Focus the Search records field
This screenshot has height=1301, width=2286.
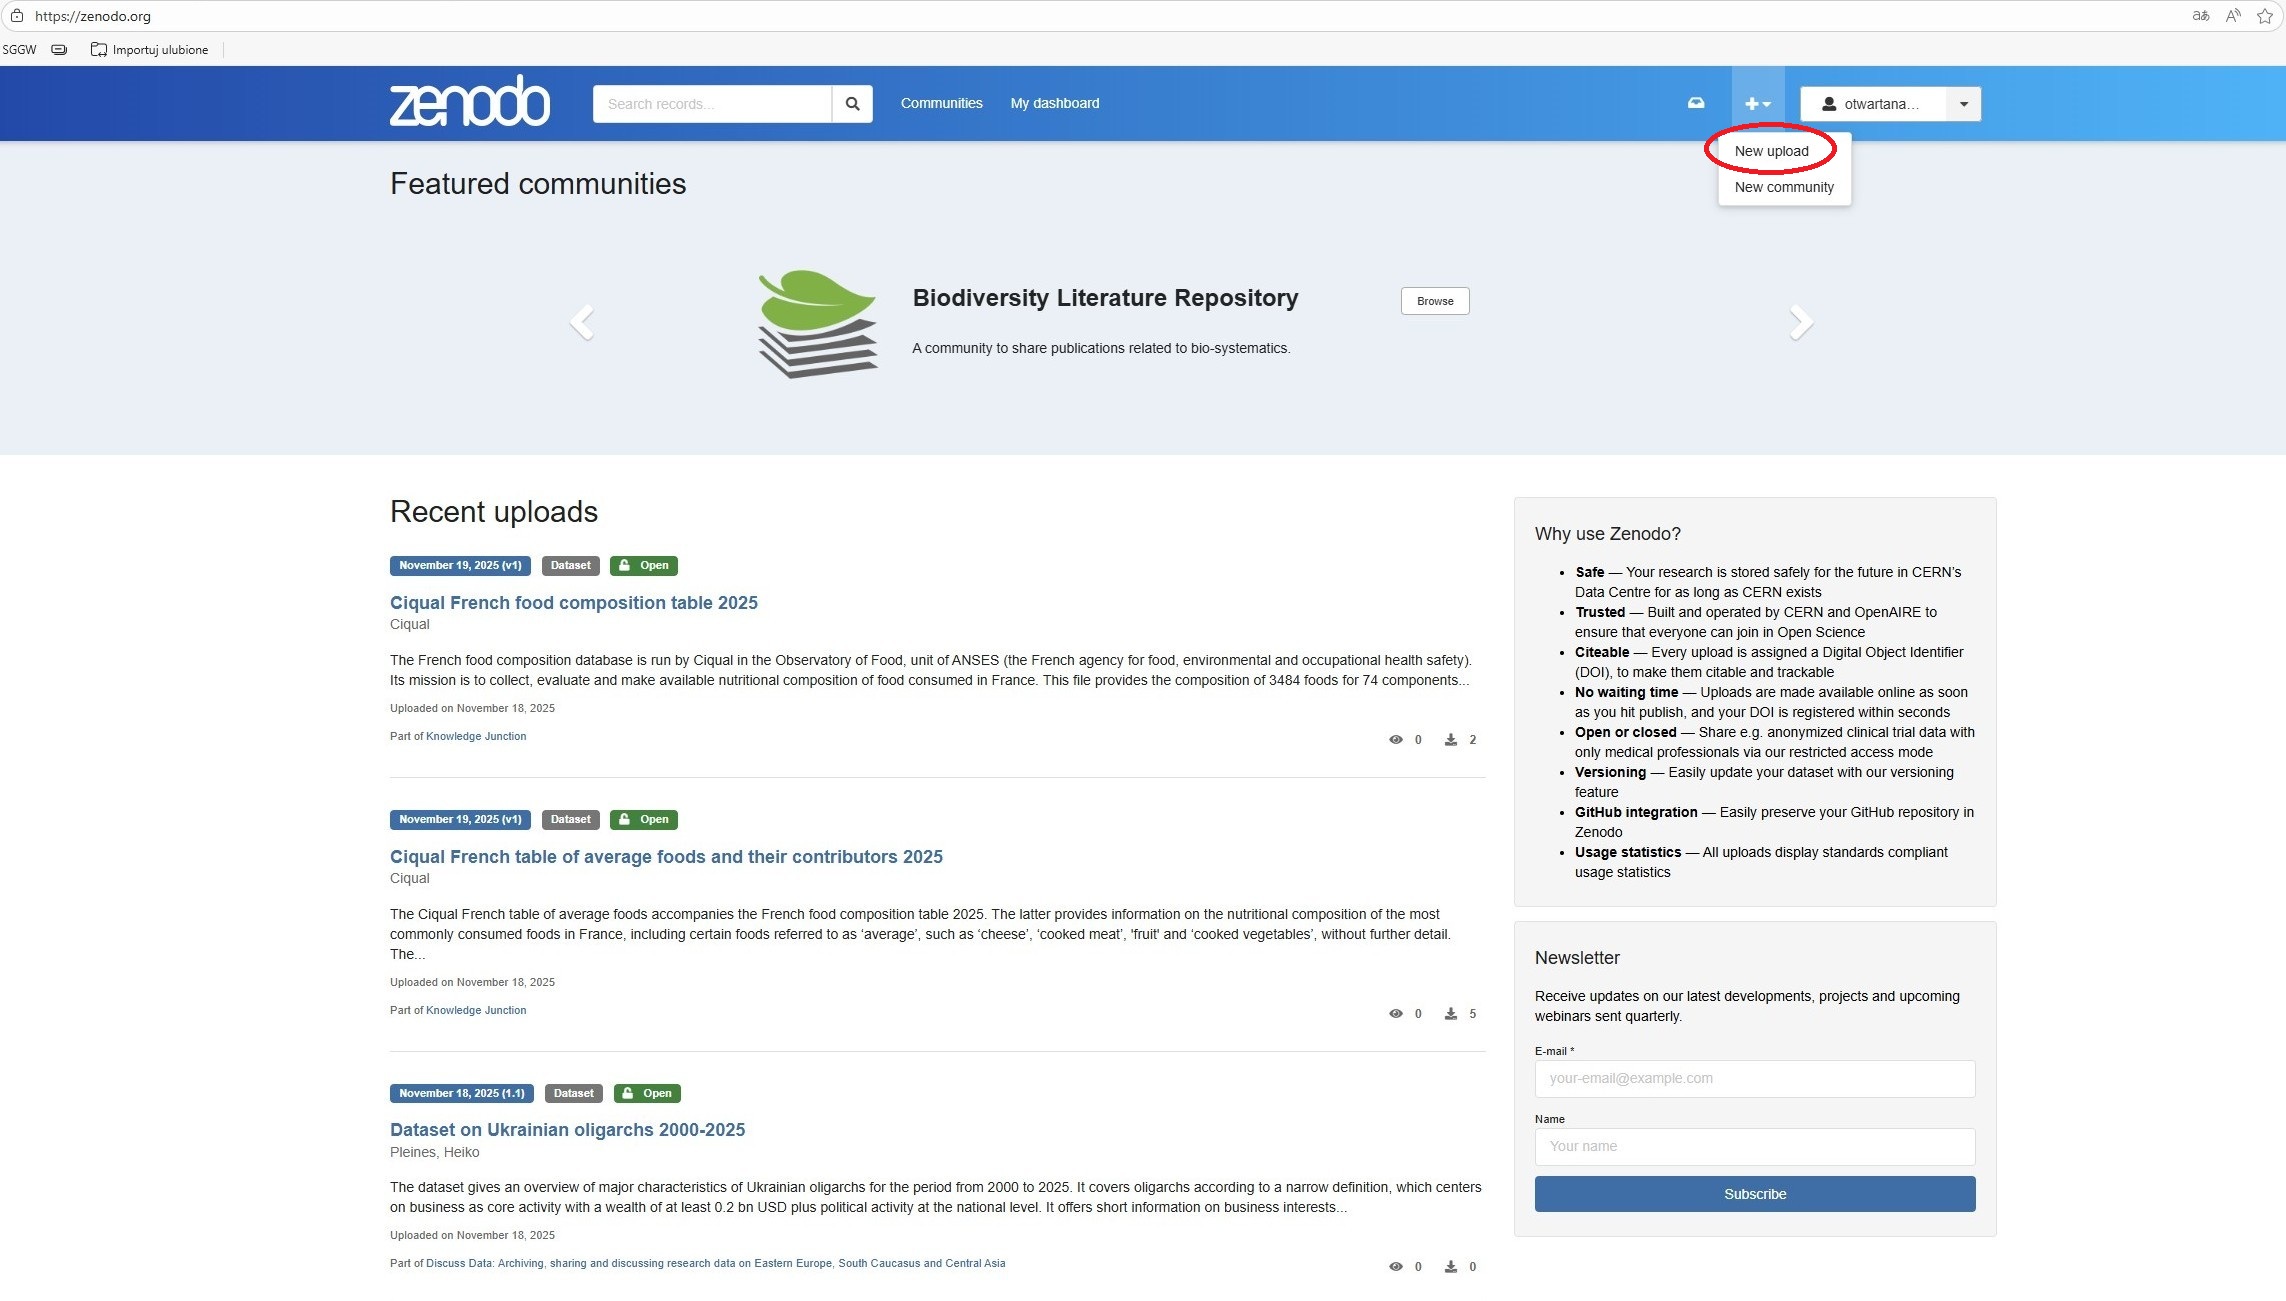711,104
